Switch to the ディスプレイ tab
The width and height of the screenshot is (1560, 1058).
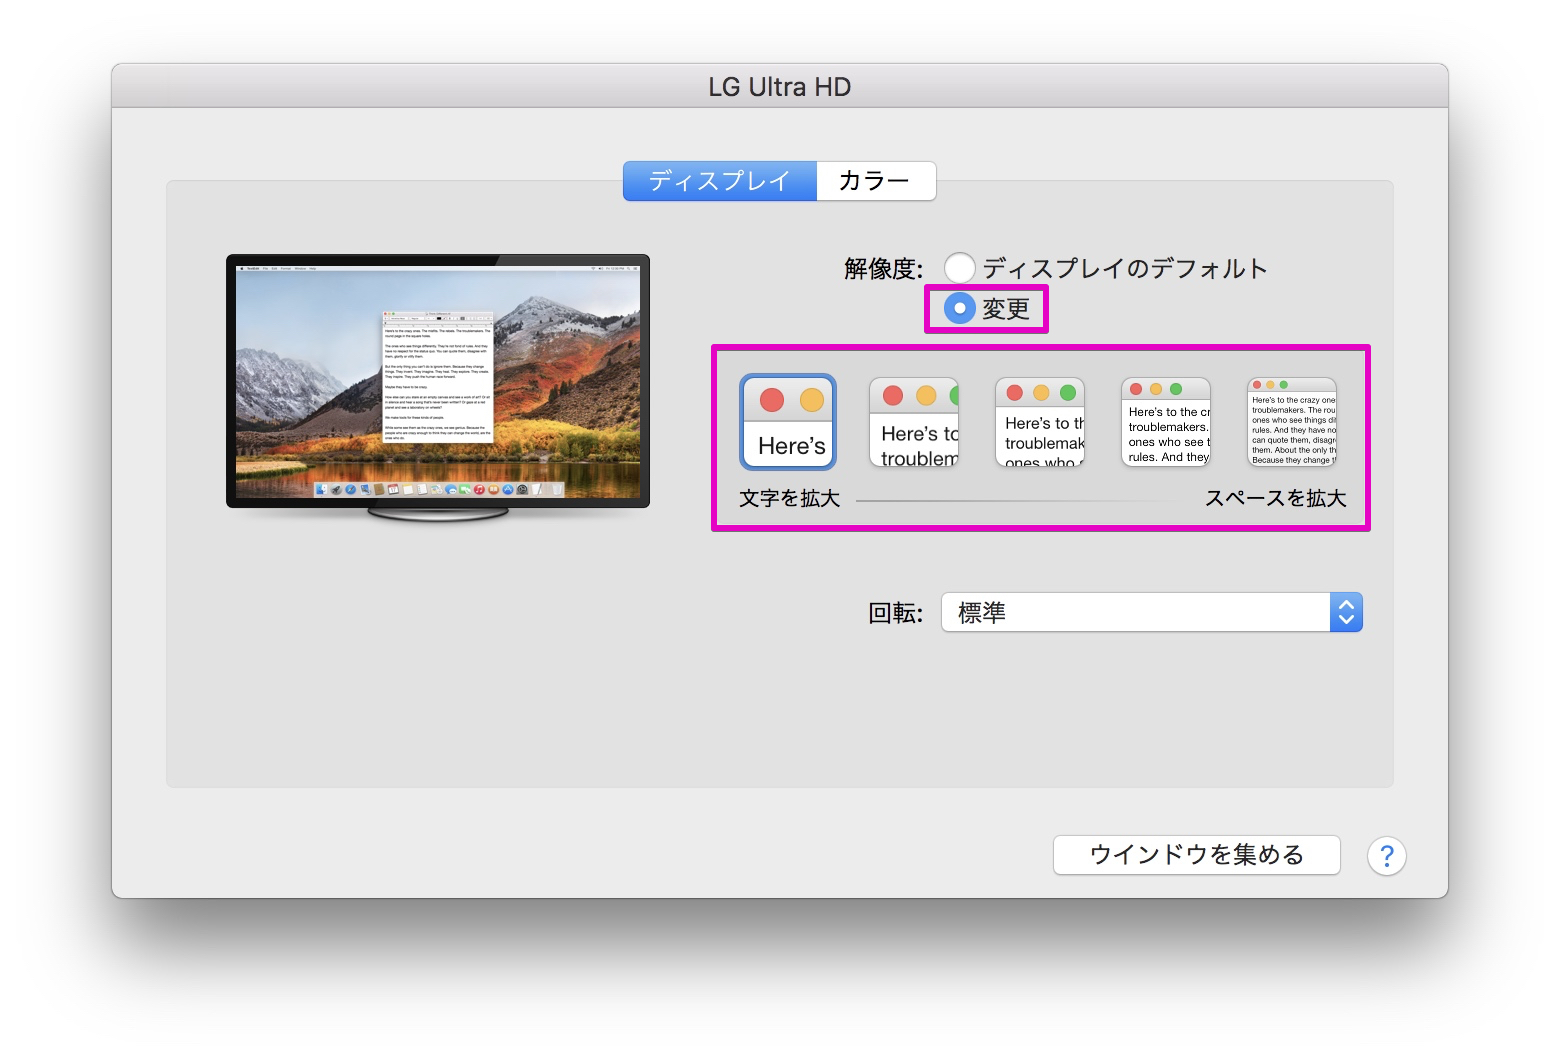point(719,181)
